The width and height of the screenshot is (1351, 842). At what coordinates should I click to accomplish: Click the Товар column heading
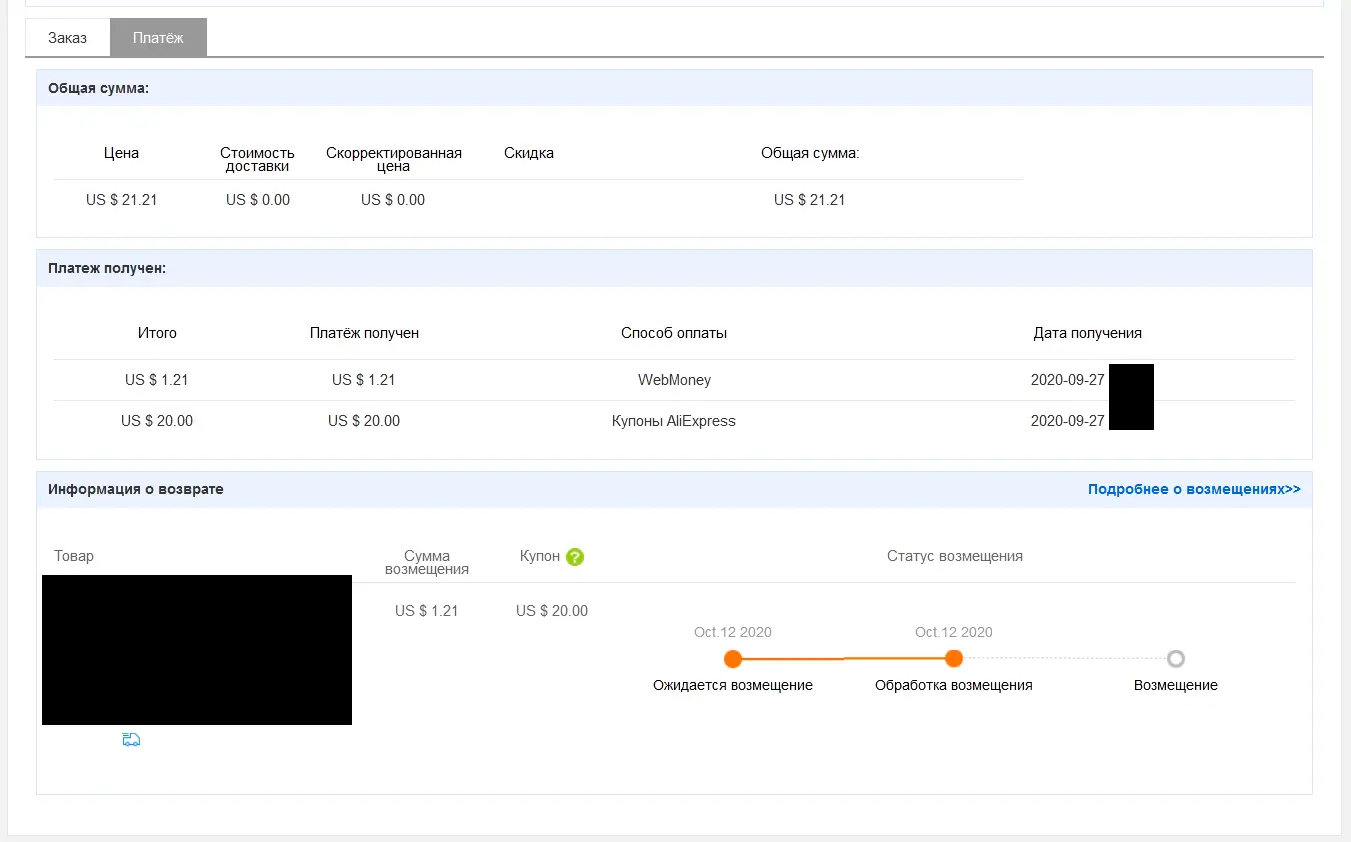[74, 556]
